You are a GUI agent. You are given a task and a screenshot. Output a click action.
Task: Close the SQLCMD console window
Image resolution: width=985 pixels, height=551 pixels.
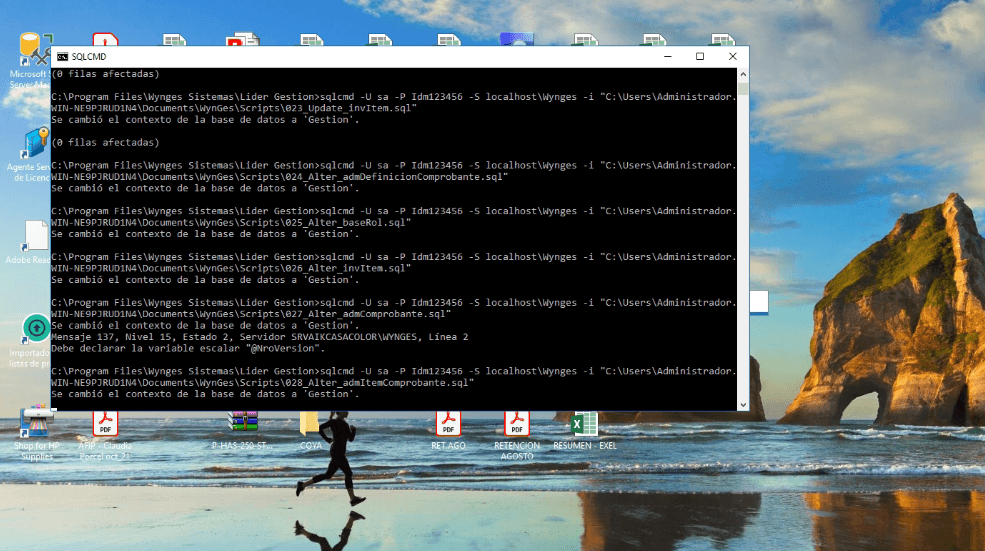click(x=732, y=57)
